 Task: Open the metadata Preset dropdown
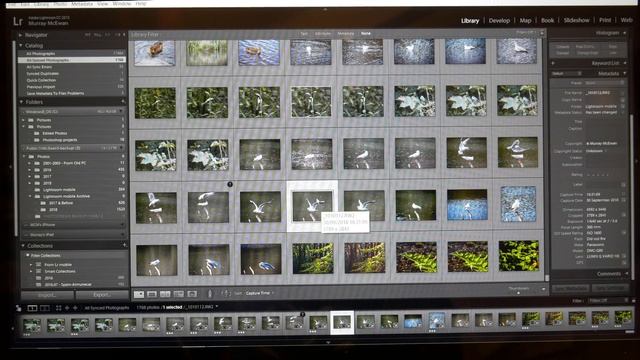(x=604, y=83)
